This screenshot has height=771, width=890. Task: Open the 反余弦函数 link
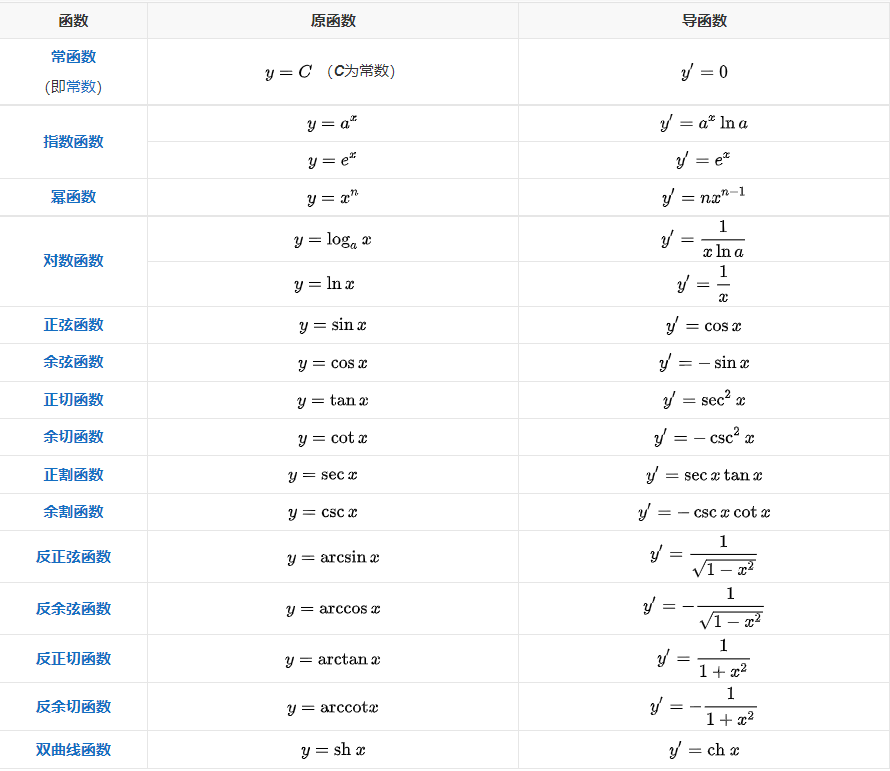[73, 609]
